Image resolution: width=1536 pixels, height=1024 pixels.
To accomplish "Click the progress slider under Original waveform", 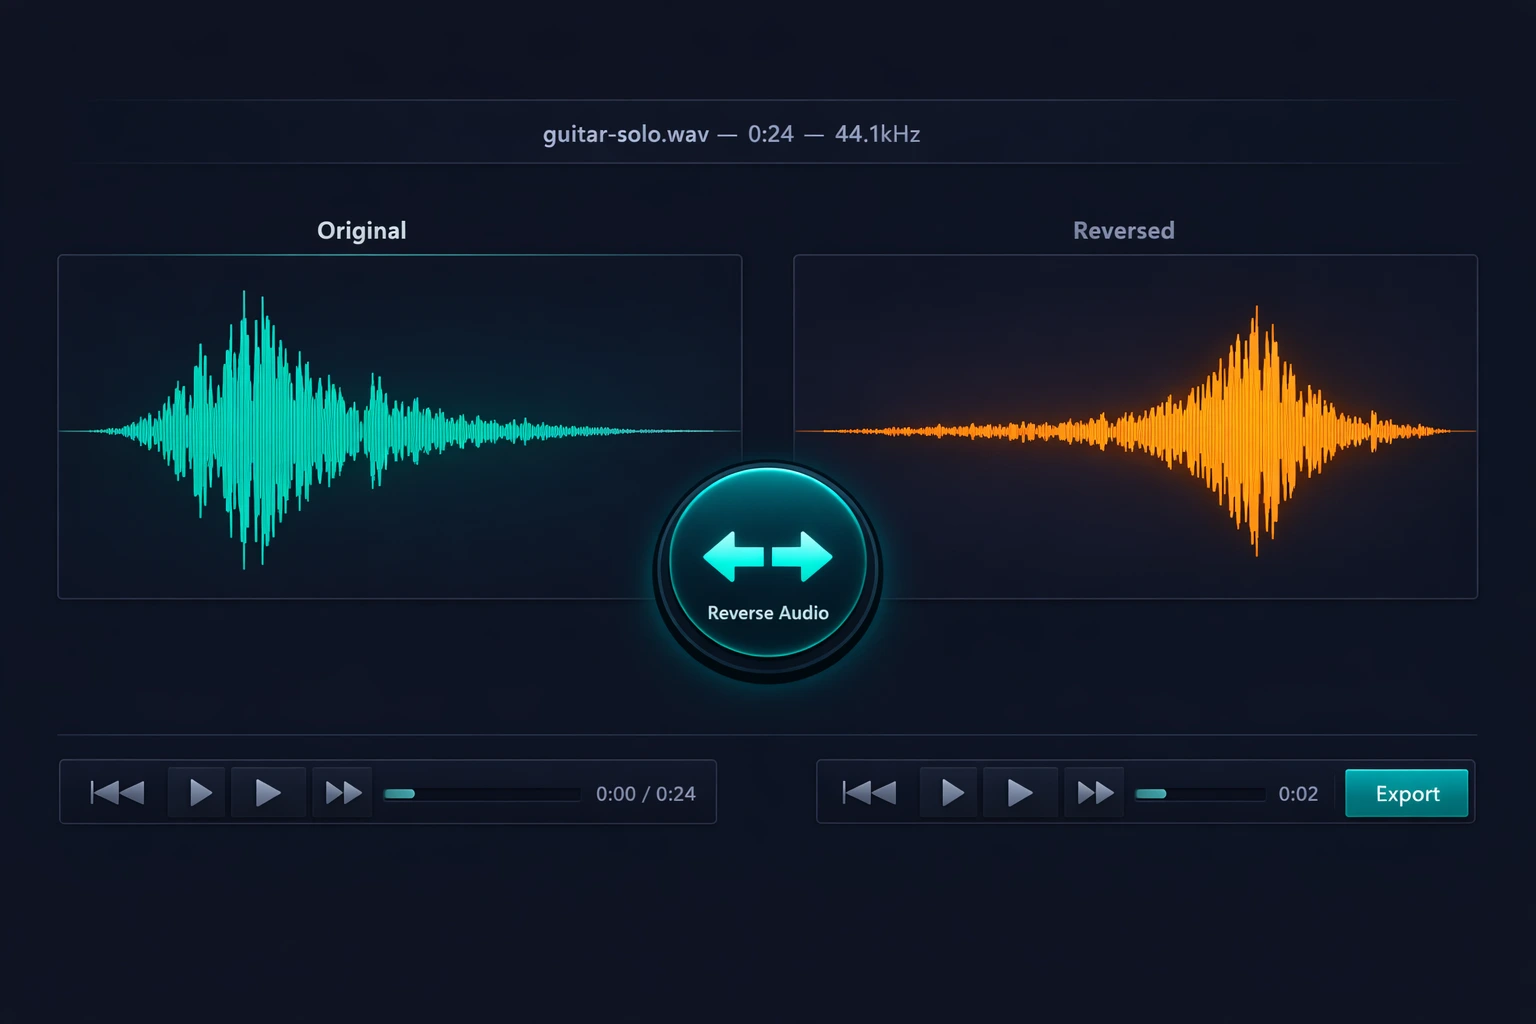I will pos(482,793).
